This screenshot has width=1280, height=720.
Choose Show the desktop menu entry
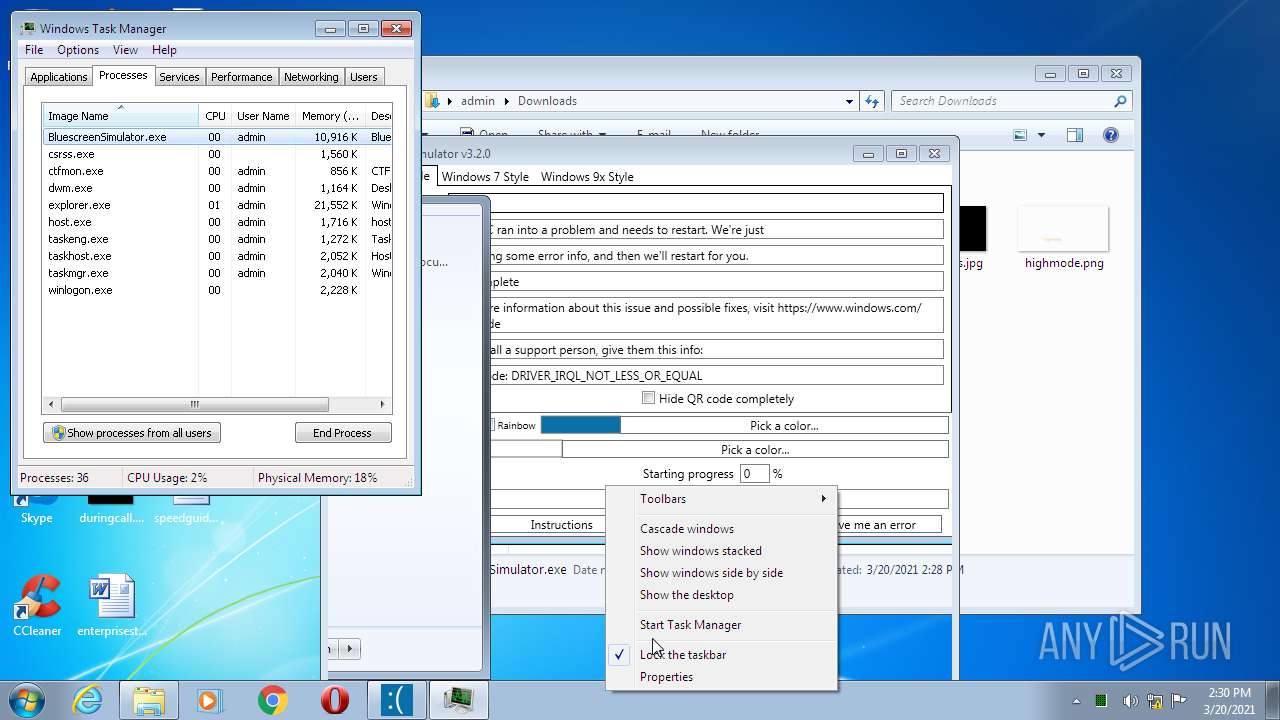721,595
